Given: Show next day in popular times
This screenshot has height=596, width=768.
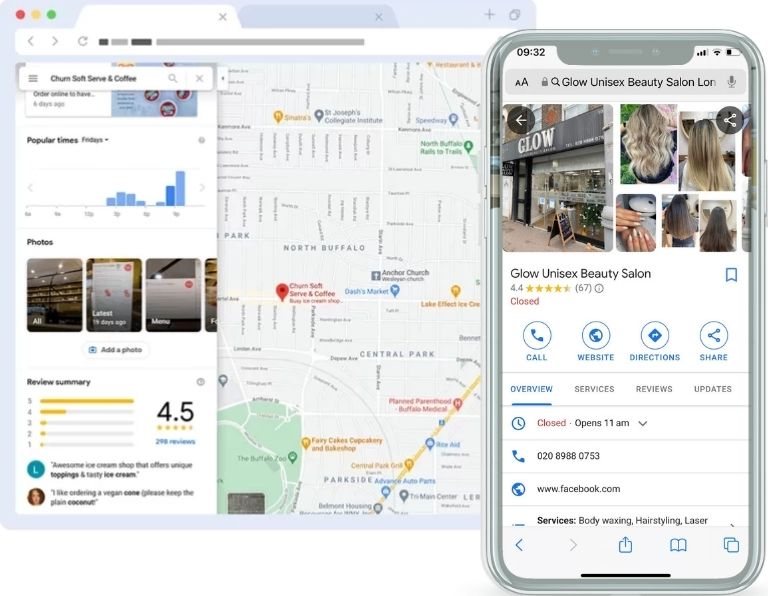Looking at the screenshot, I should pos(202,188).
